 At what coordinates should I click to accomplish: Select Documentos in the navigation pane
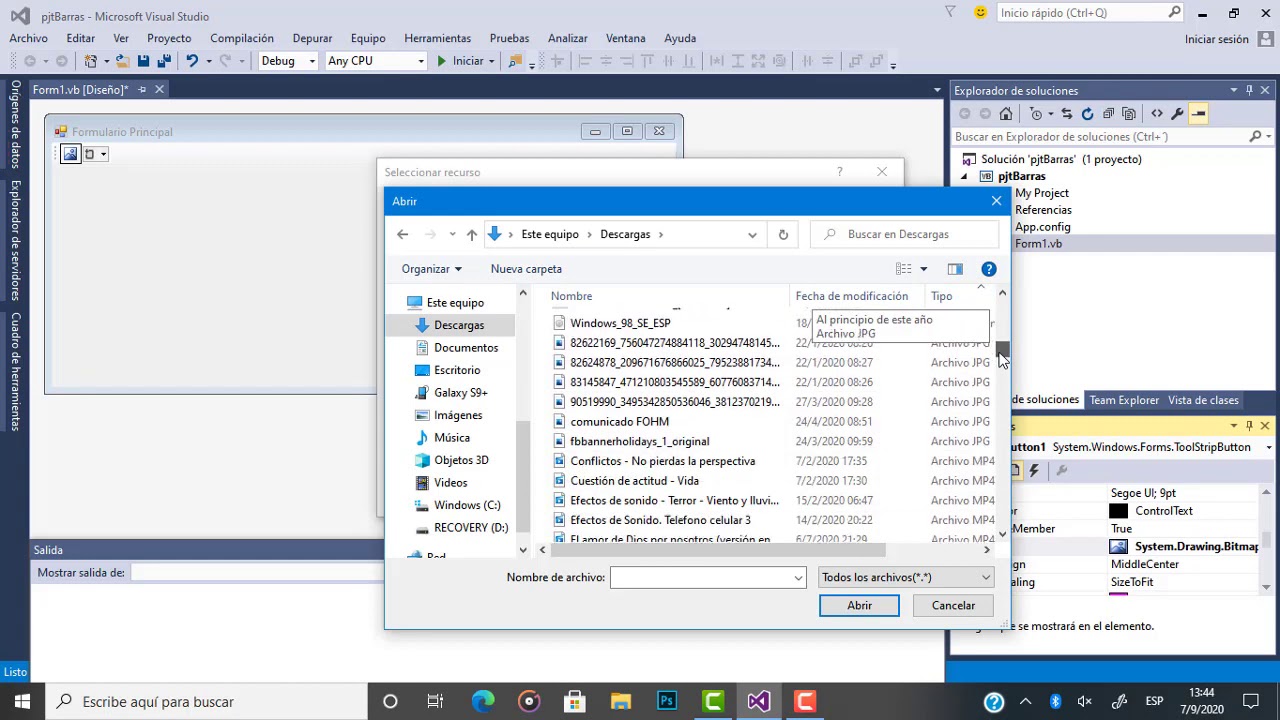[x=465, y=348]
